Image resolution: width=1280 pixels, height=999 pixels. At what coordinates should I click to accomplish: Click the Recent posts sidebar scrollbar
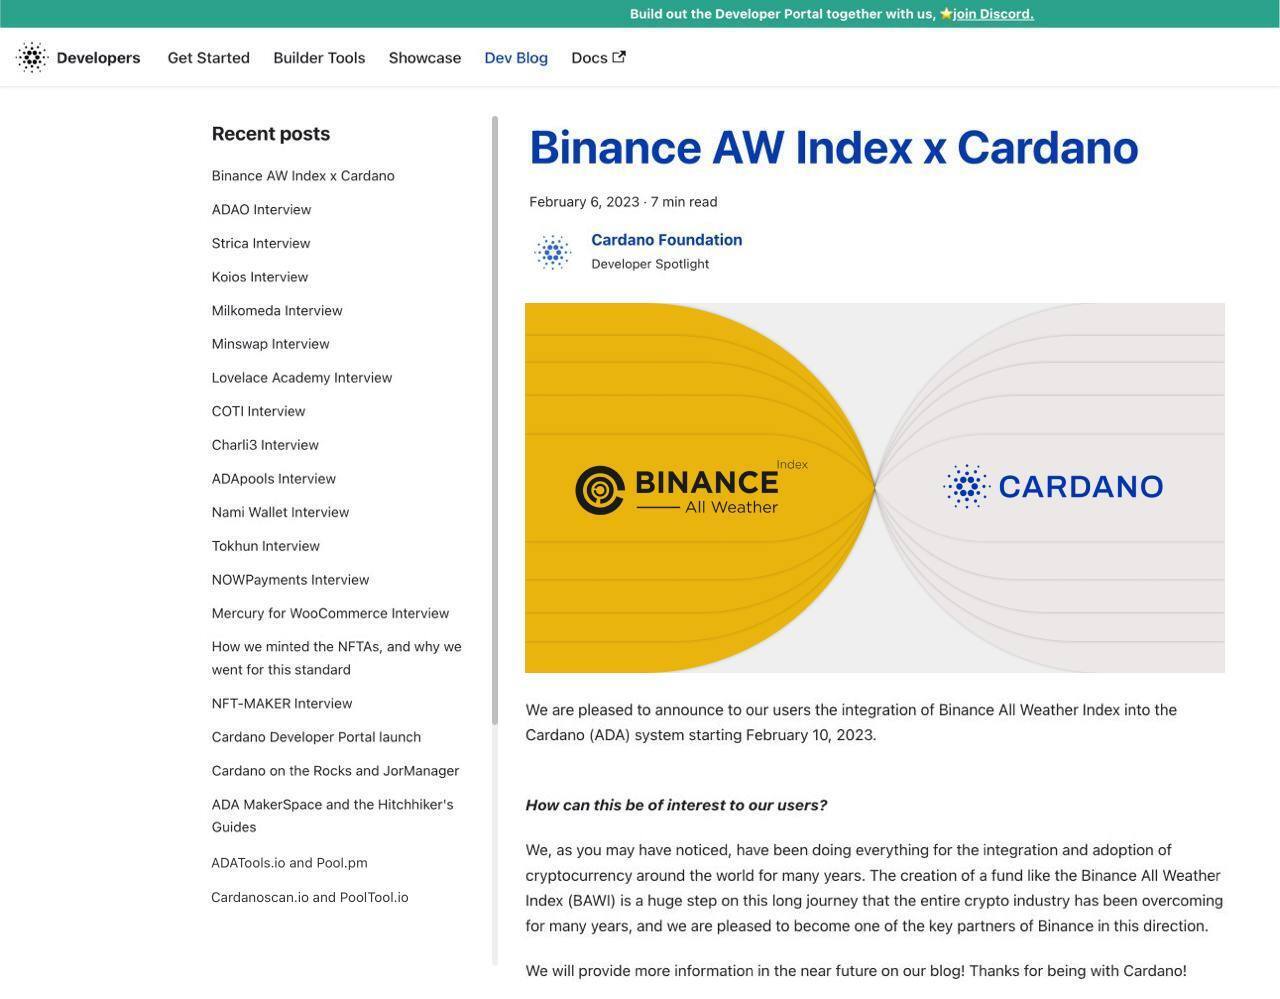(494, 420)
